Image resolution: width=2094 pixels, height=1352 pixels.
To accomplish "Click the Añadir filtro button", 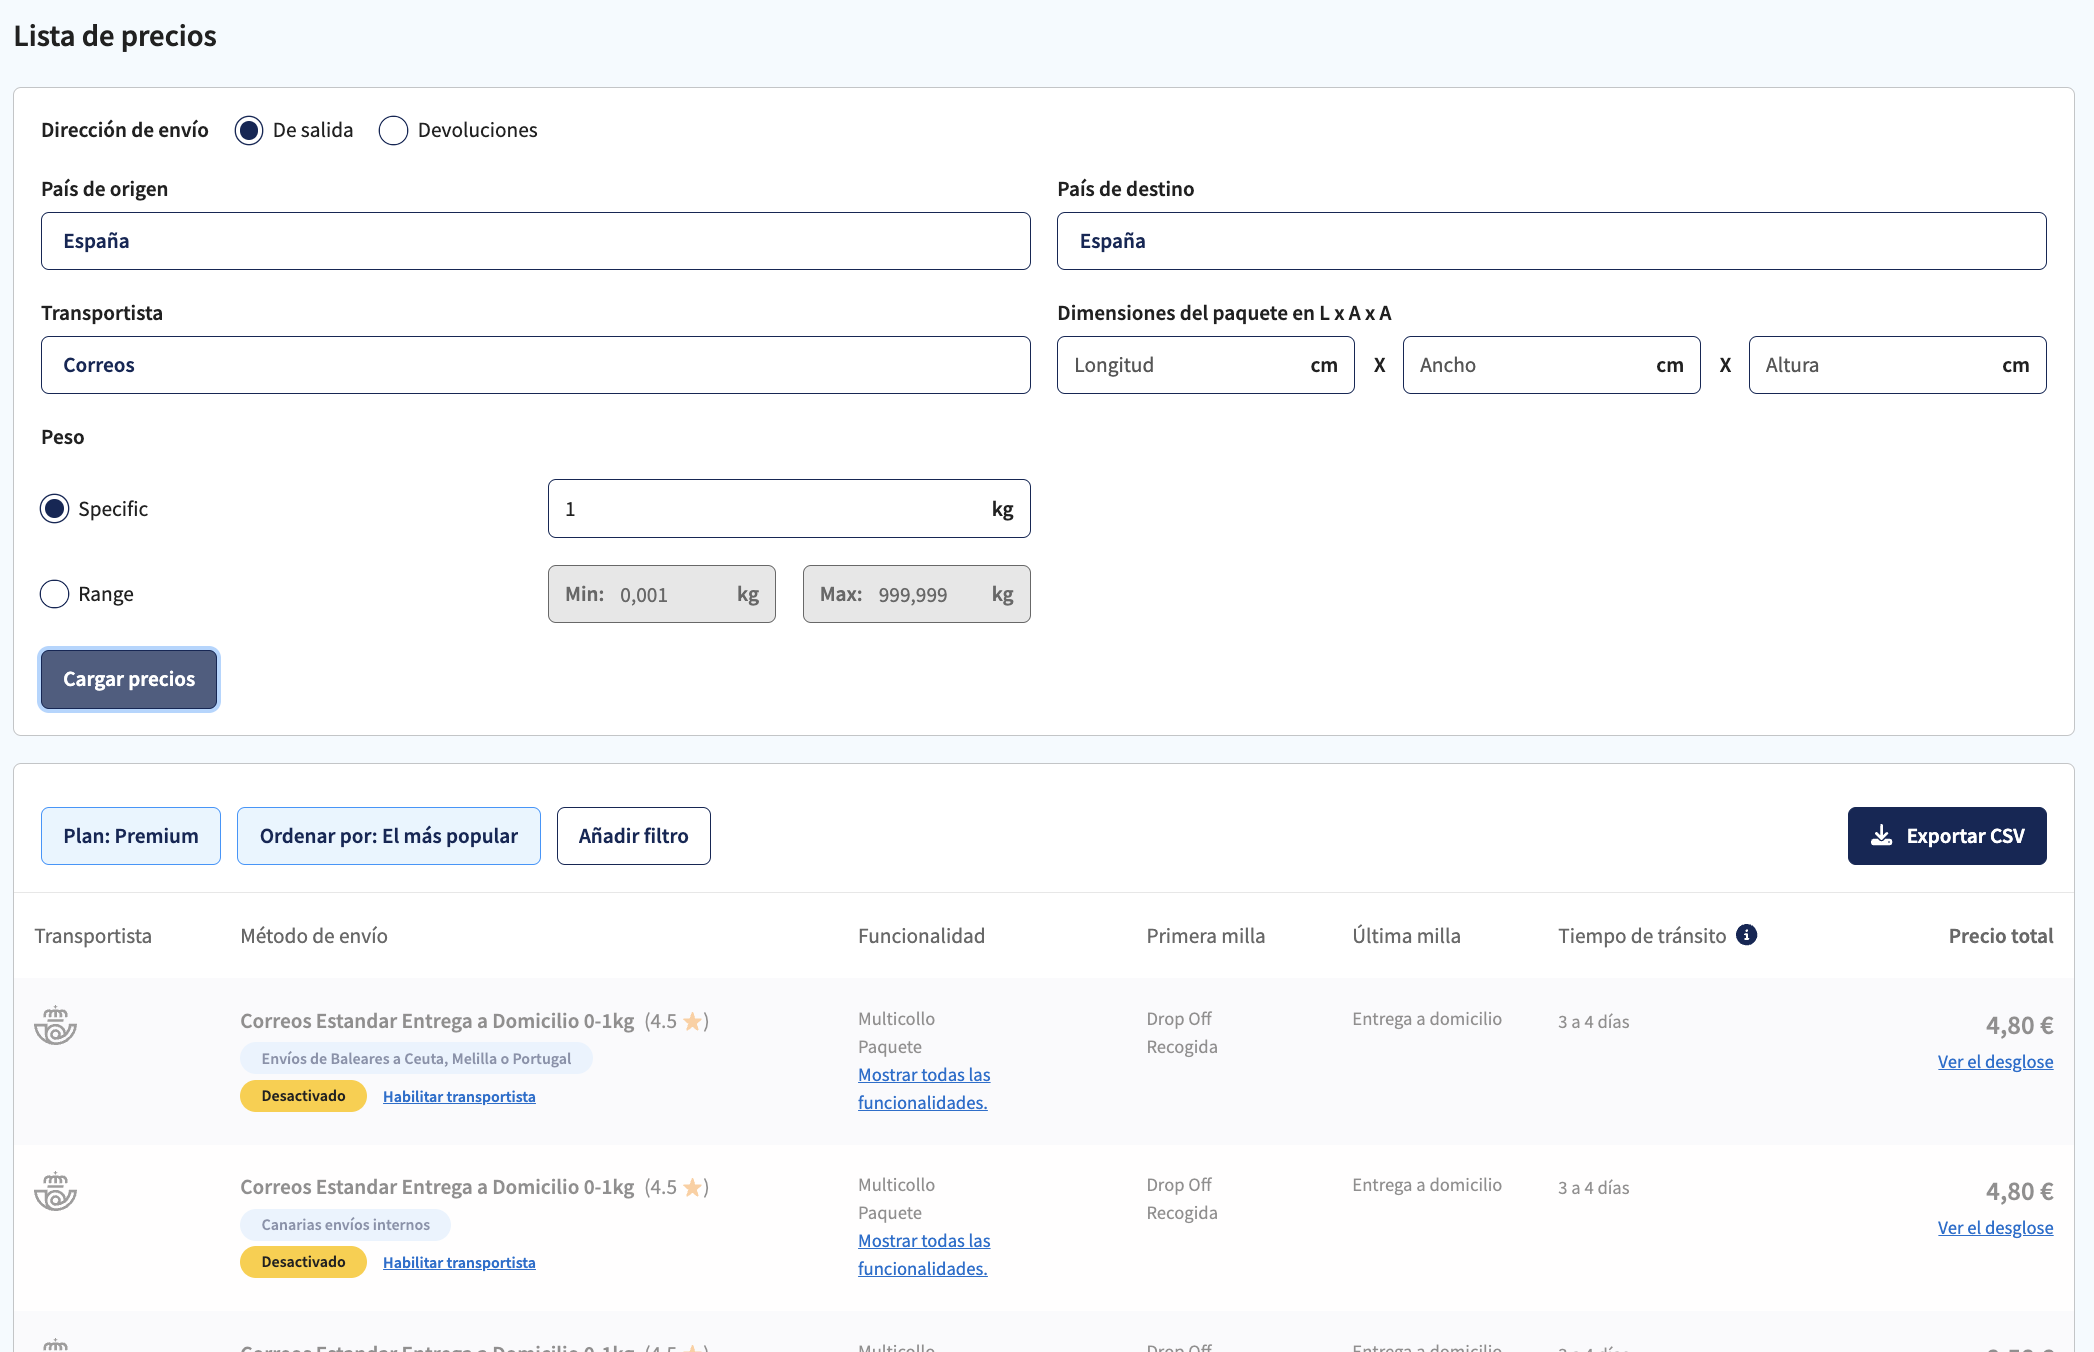I will coord(634,836).
